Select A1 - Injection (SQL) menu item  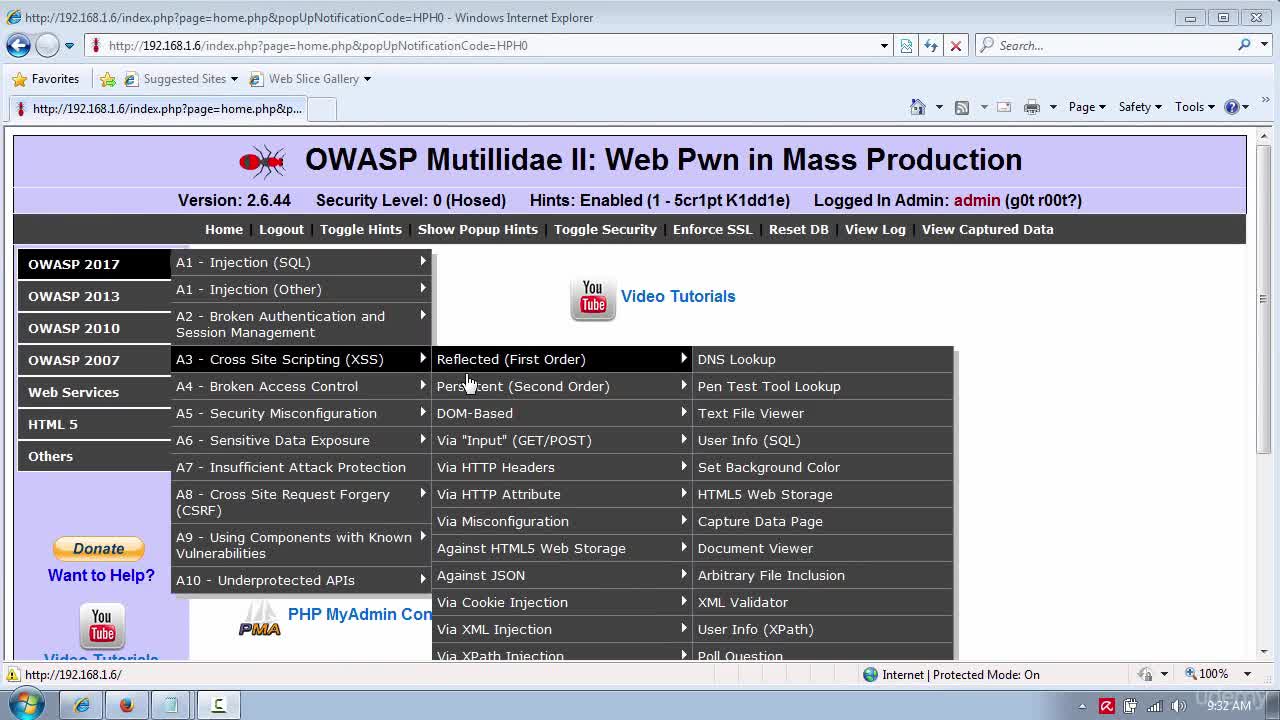[301, 262]
